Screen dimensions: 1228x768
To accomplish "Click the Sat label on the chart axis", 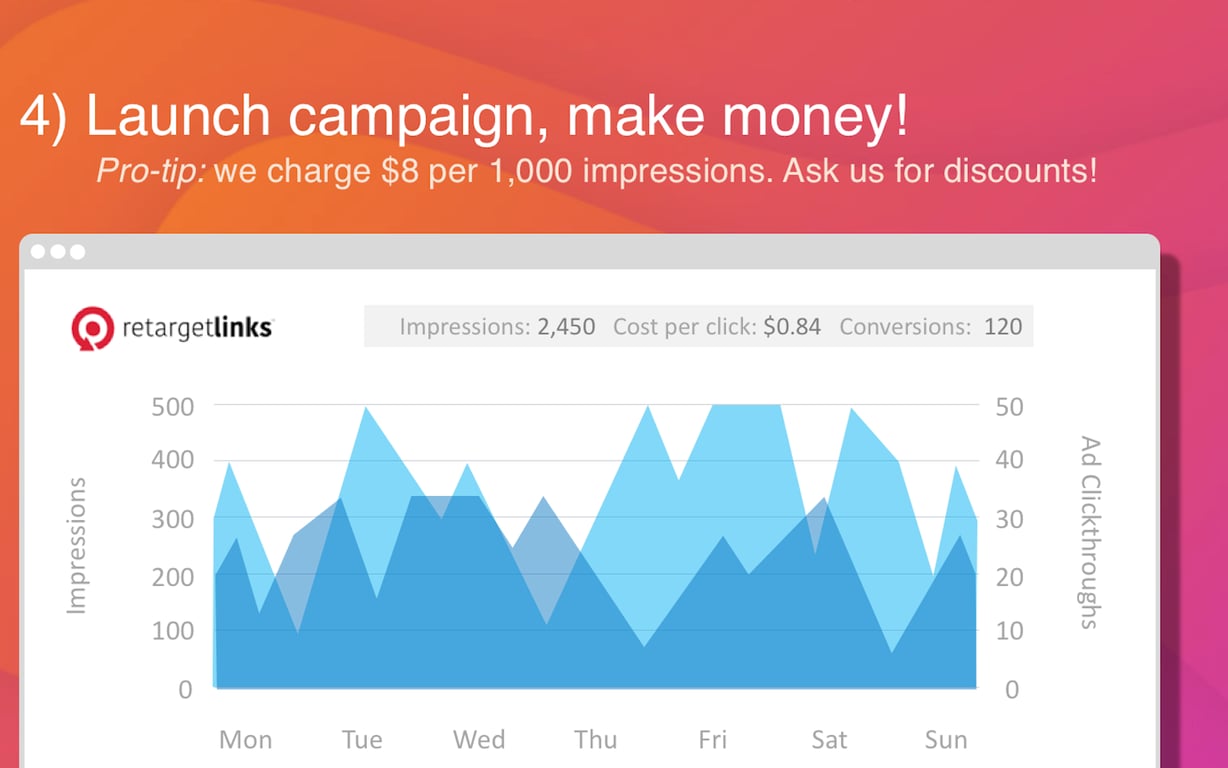I will [829, 739].
